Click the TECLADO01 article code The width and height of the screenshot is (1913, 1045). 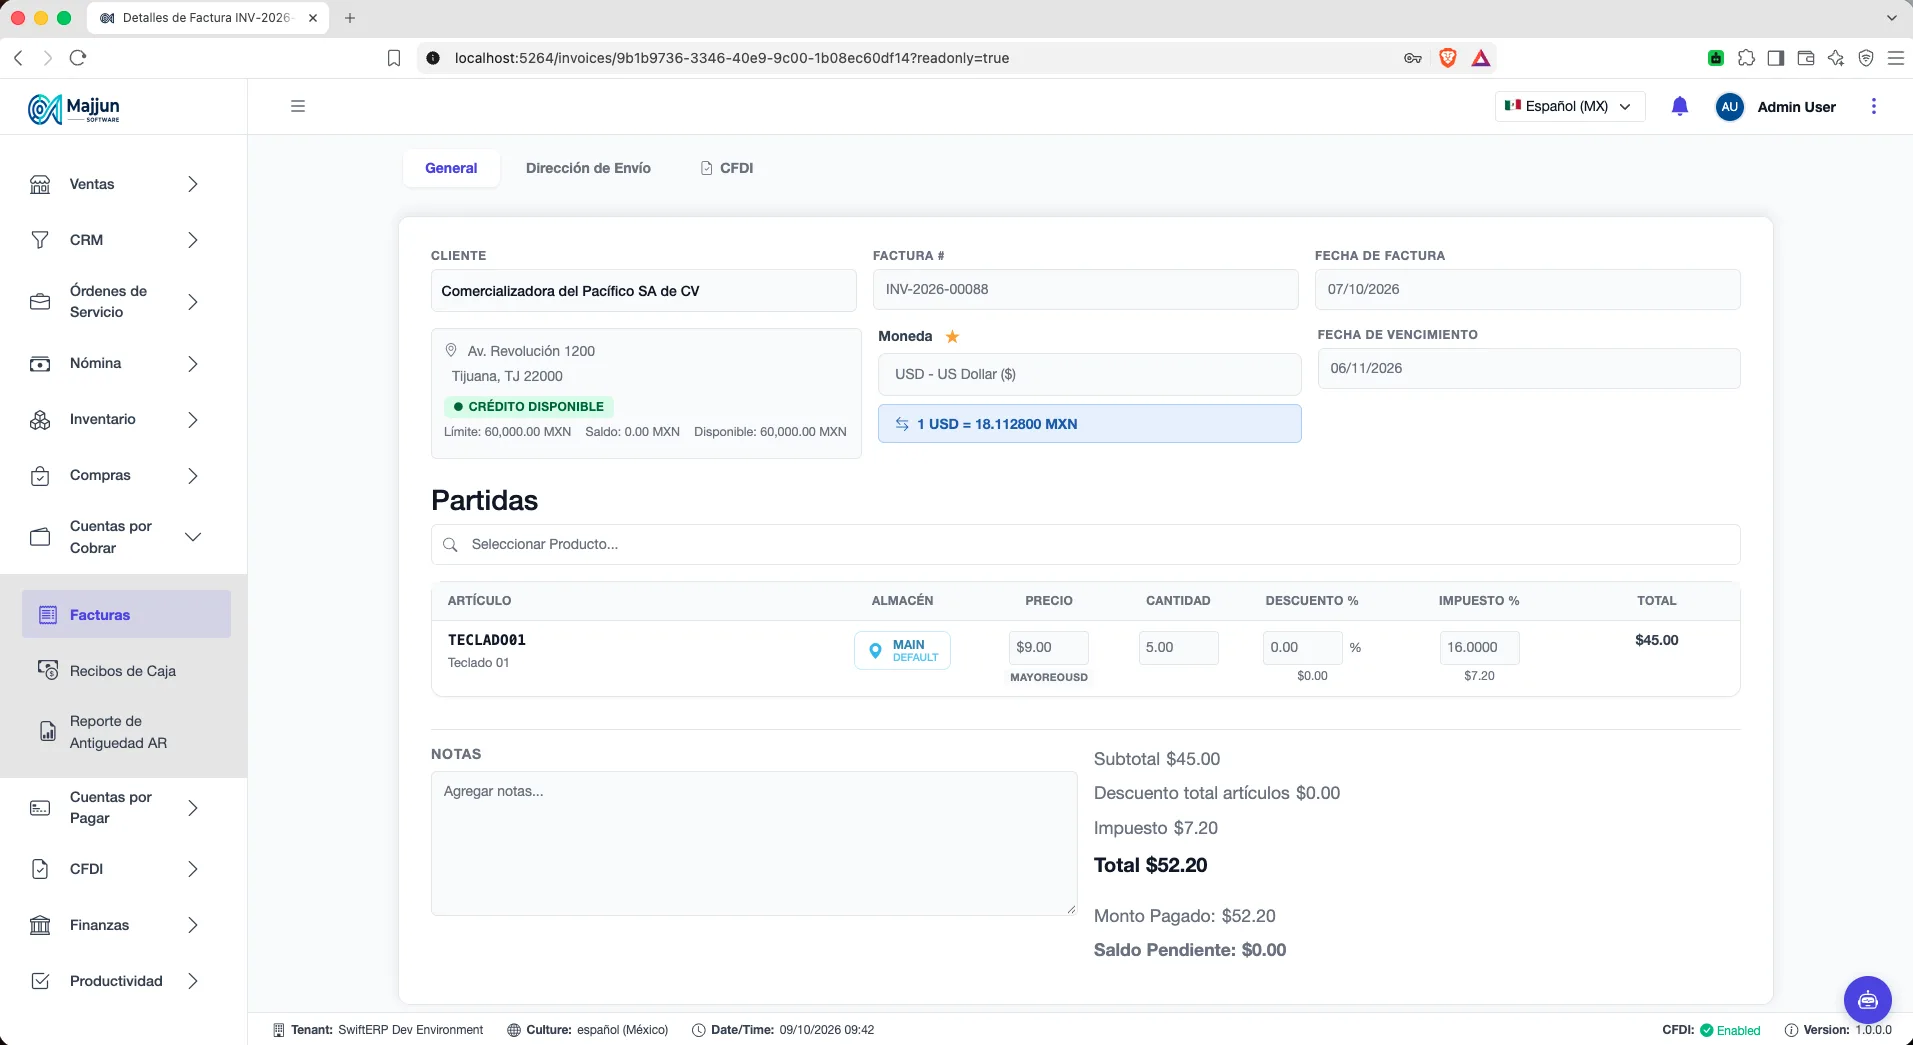pos(487,640)
